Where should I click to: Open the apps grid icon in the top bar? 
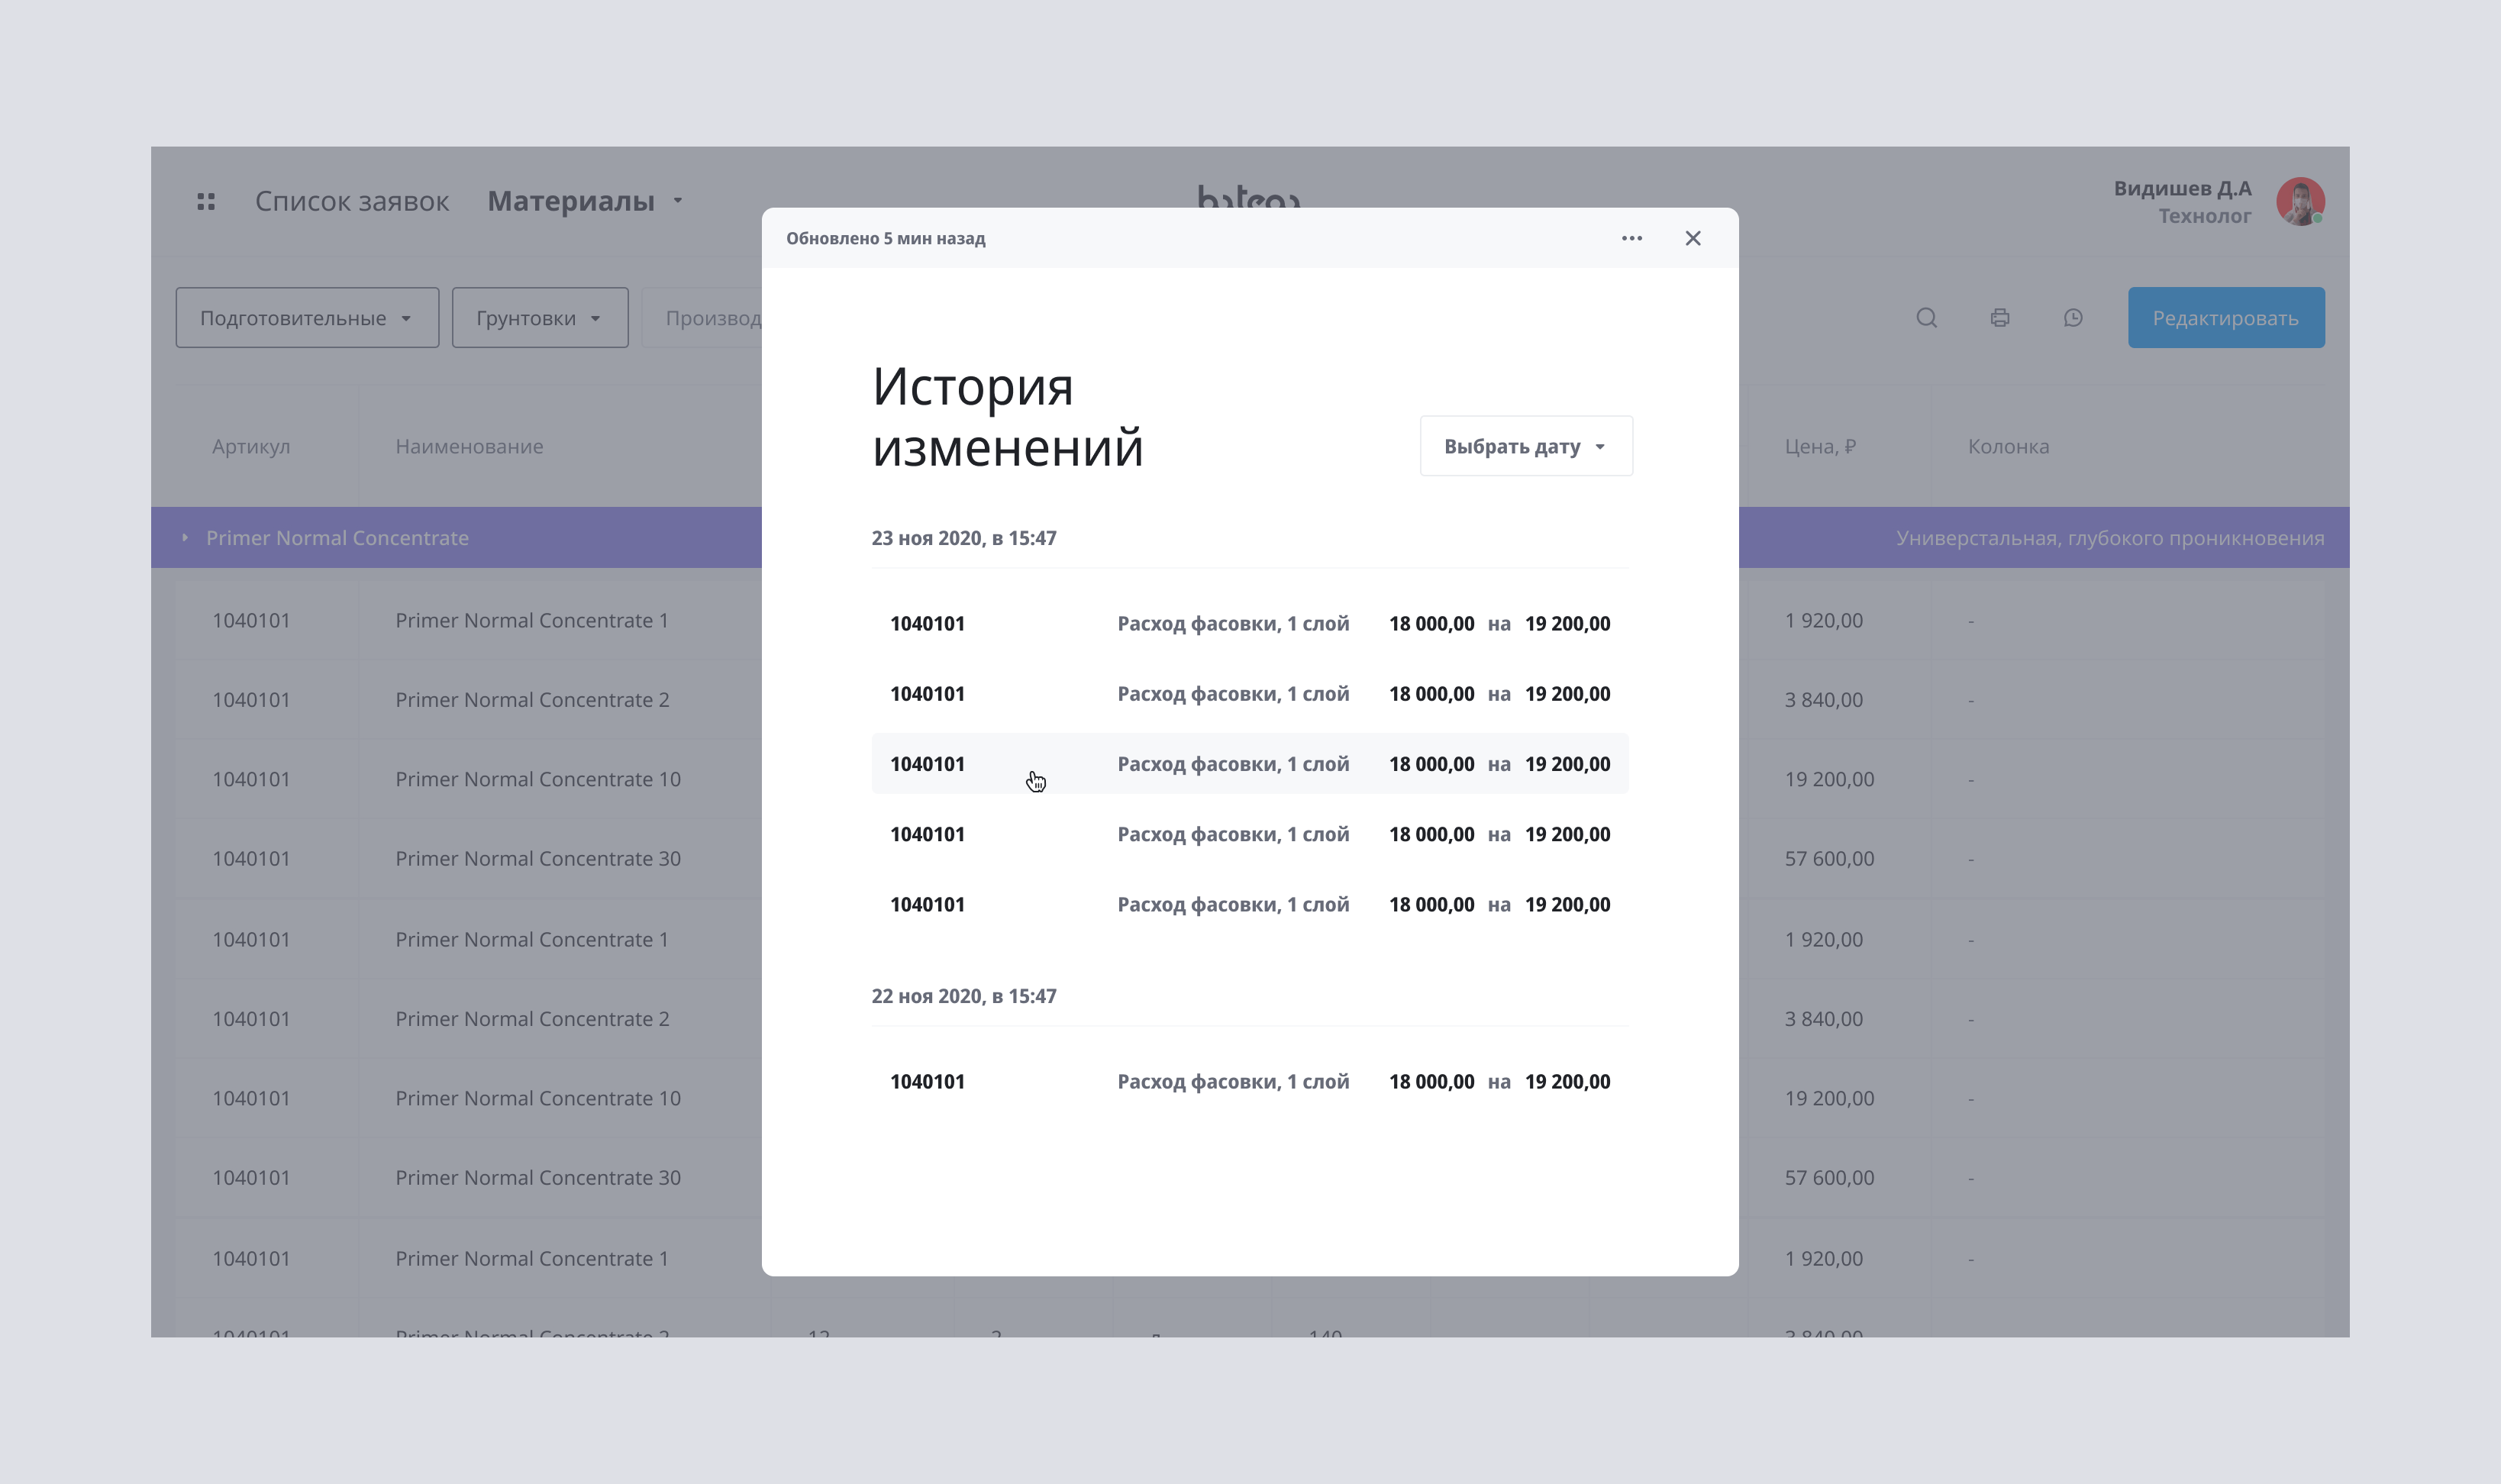click(206, 201)
